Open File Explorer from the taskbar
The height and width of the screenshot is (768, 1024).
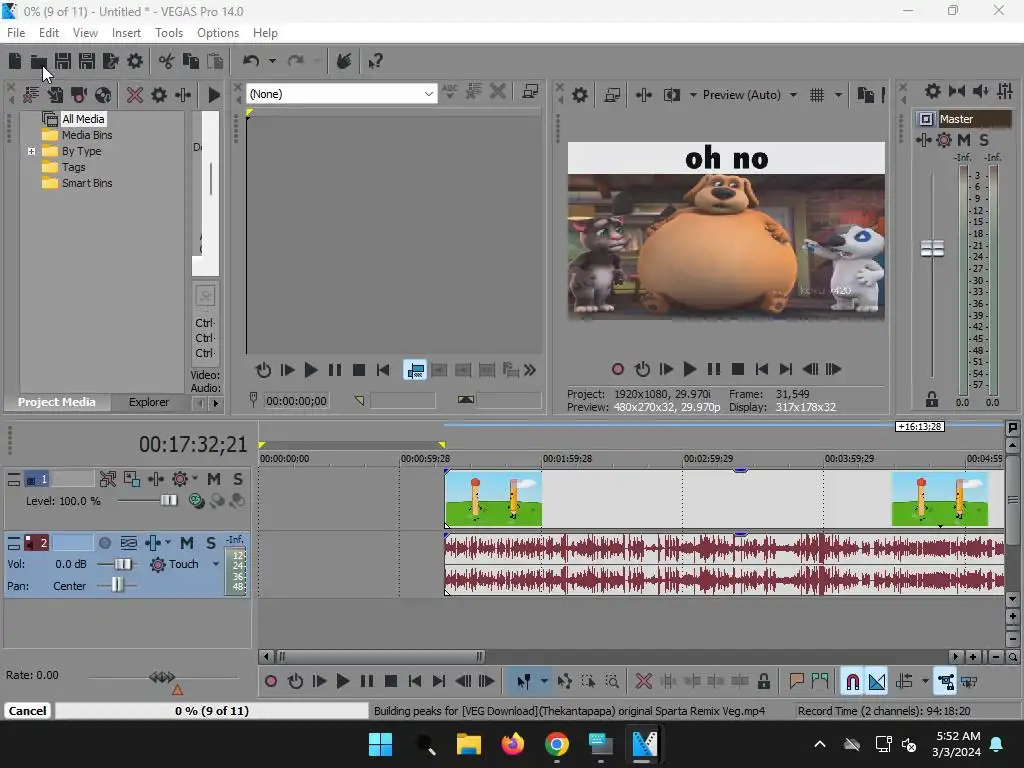point(468,744)
